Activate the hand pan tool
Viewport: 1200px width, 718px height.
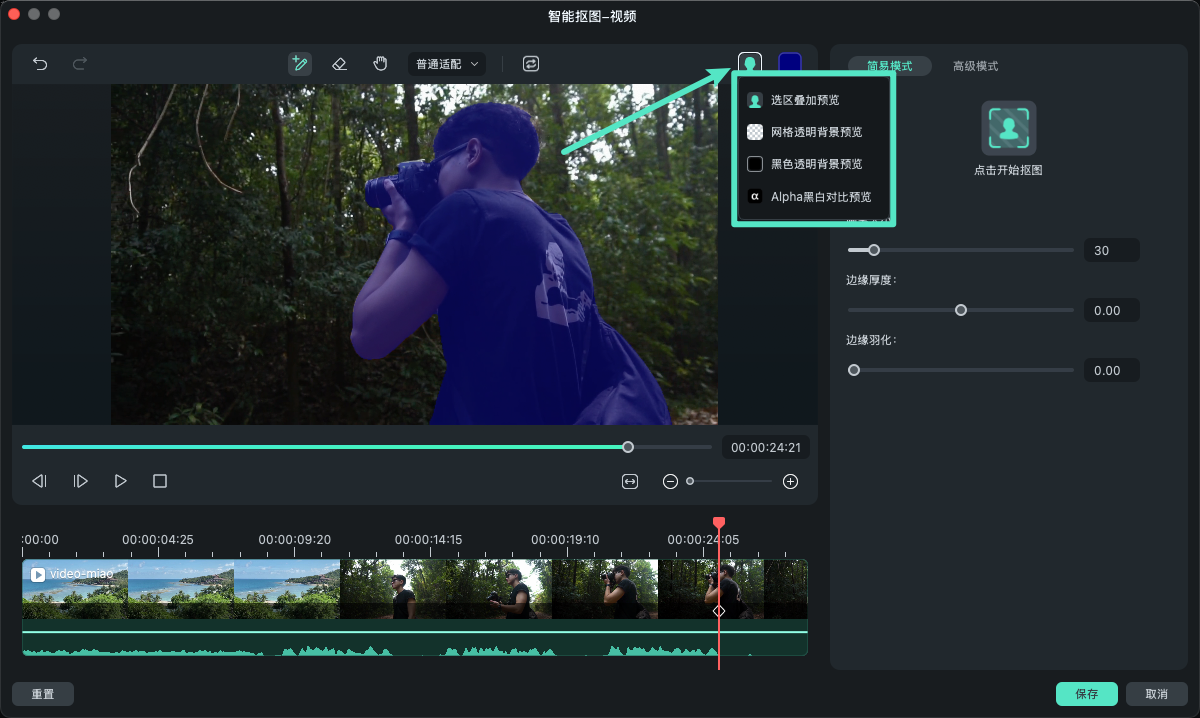(x=380, y=63)
